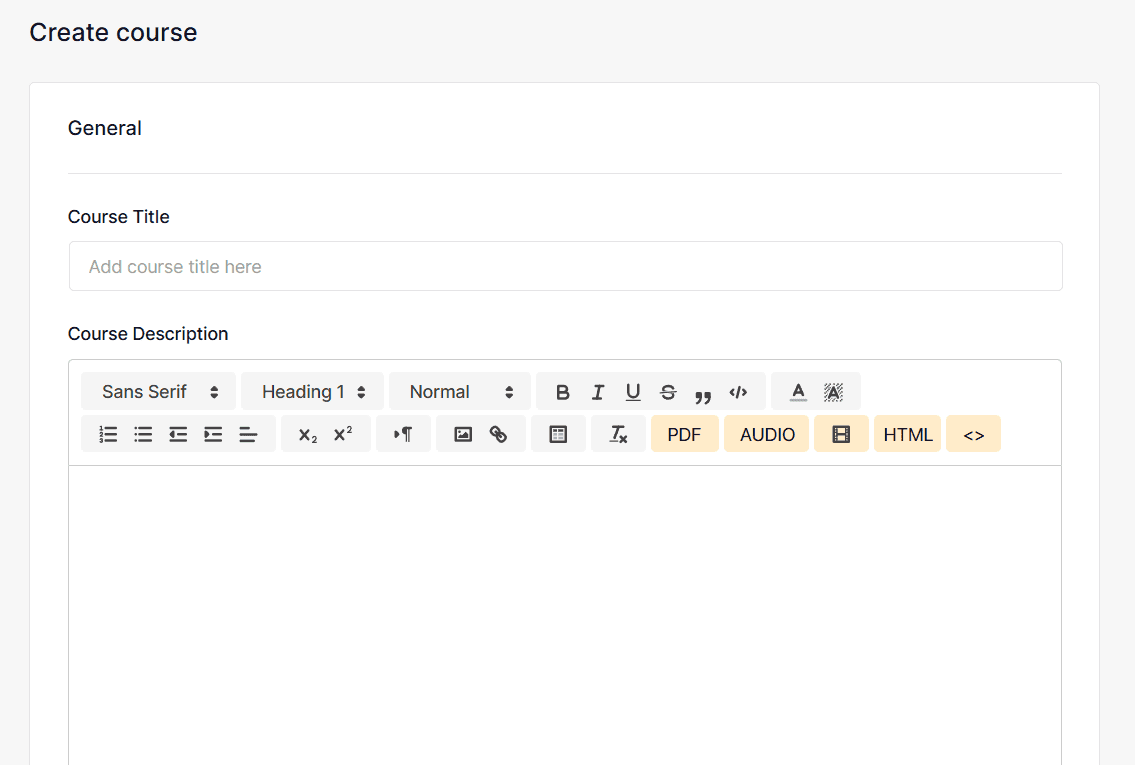Viewport: 1135px width, 765px height.
Task: Apply blockquote formatting
Action: [703, 391]
